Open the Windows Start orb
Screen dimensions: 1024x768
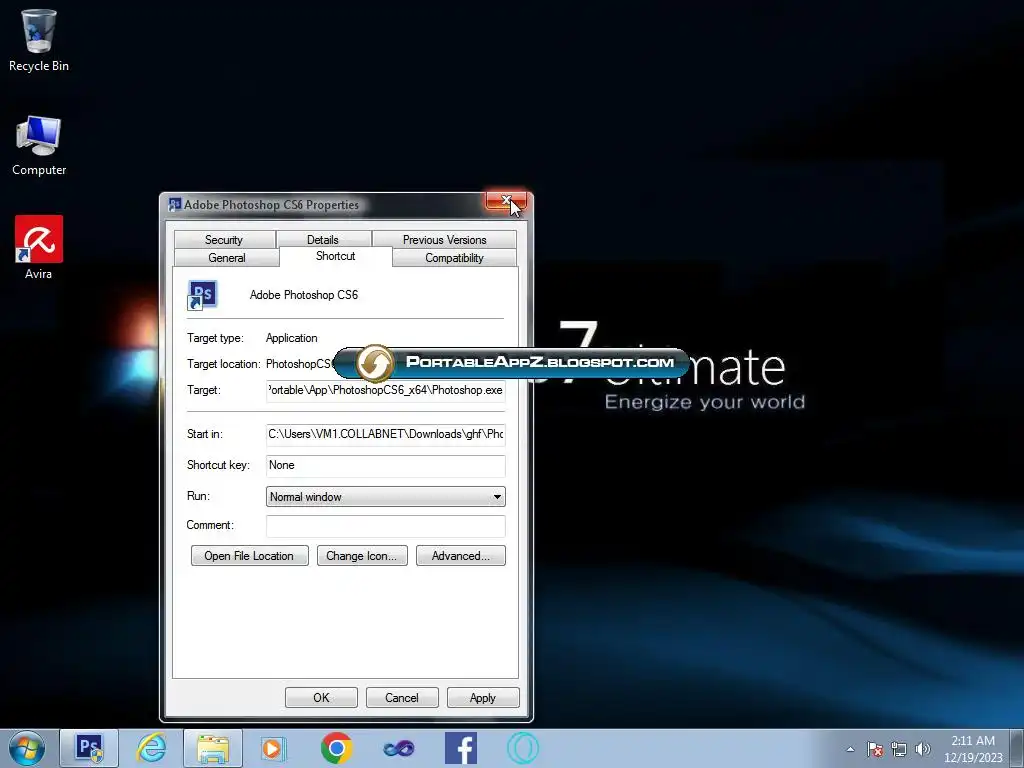click(x=26, y=748)
